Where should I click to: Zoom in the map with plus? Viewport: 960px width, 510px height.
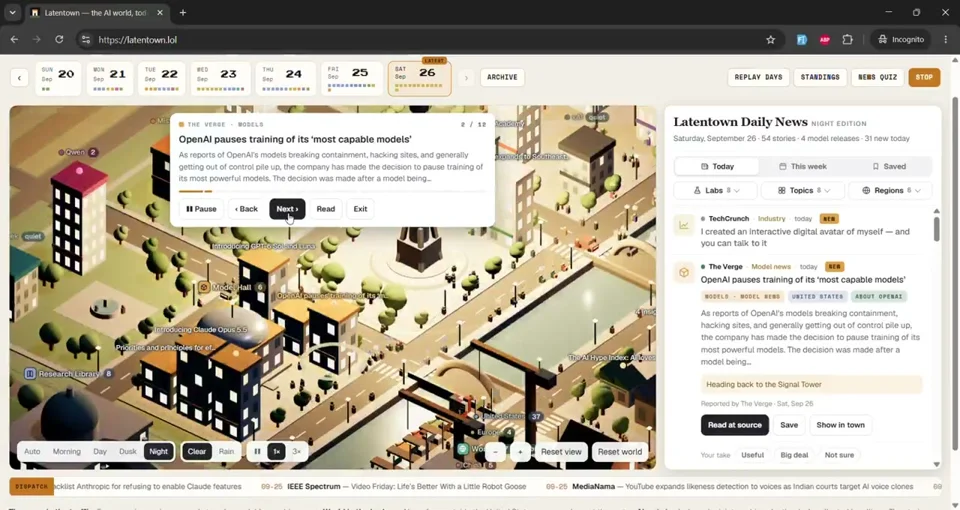point(520,452)
